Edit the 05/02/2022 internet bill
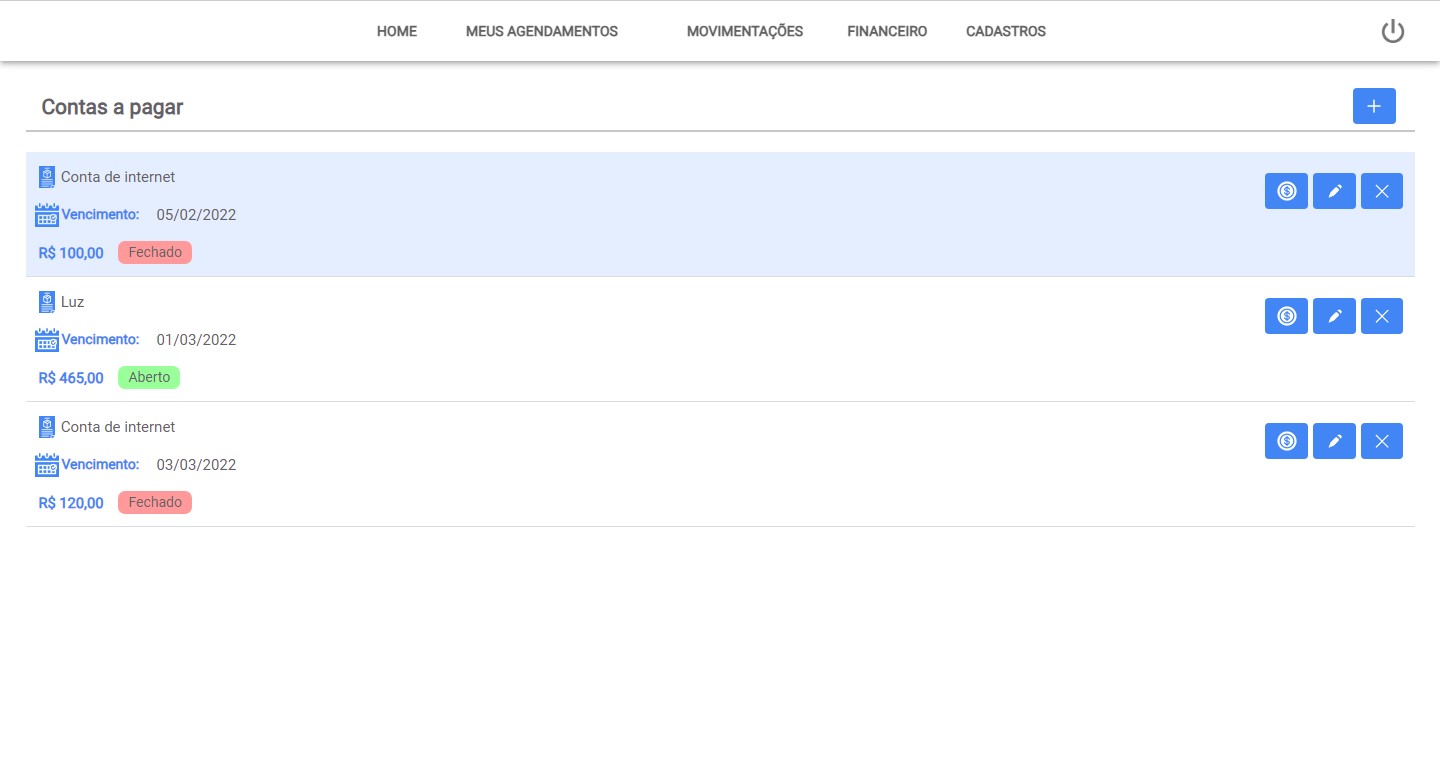The image size is (1440, 771). coord(1334,191)
